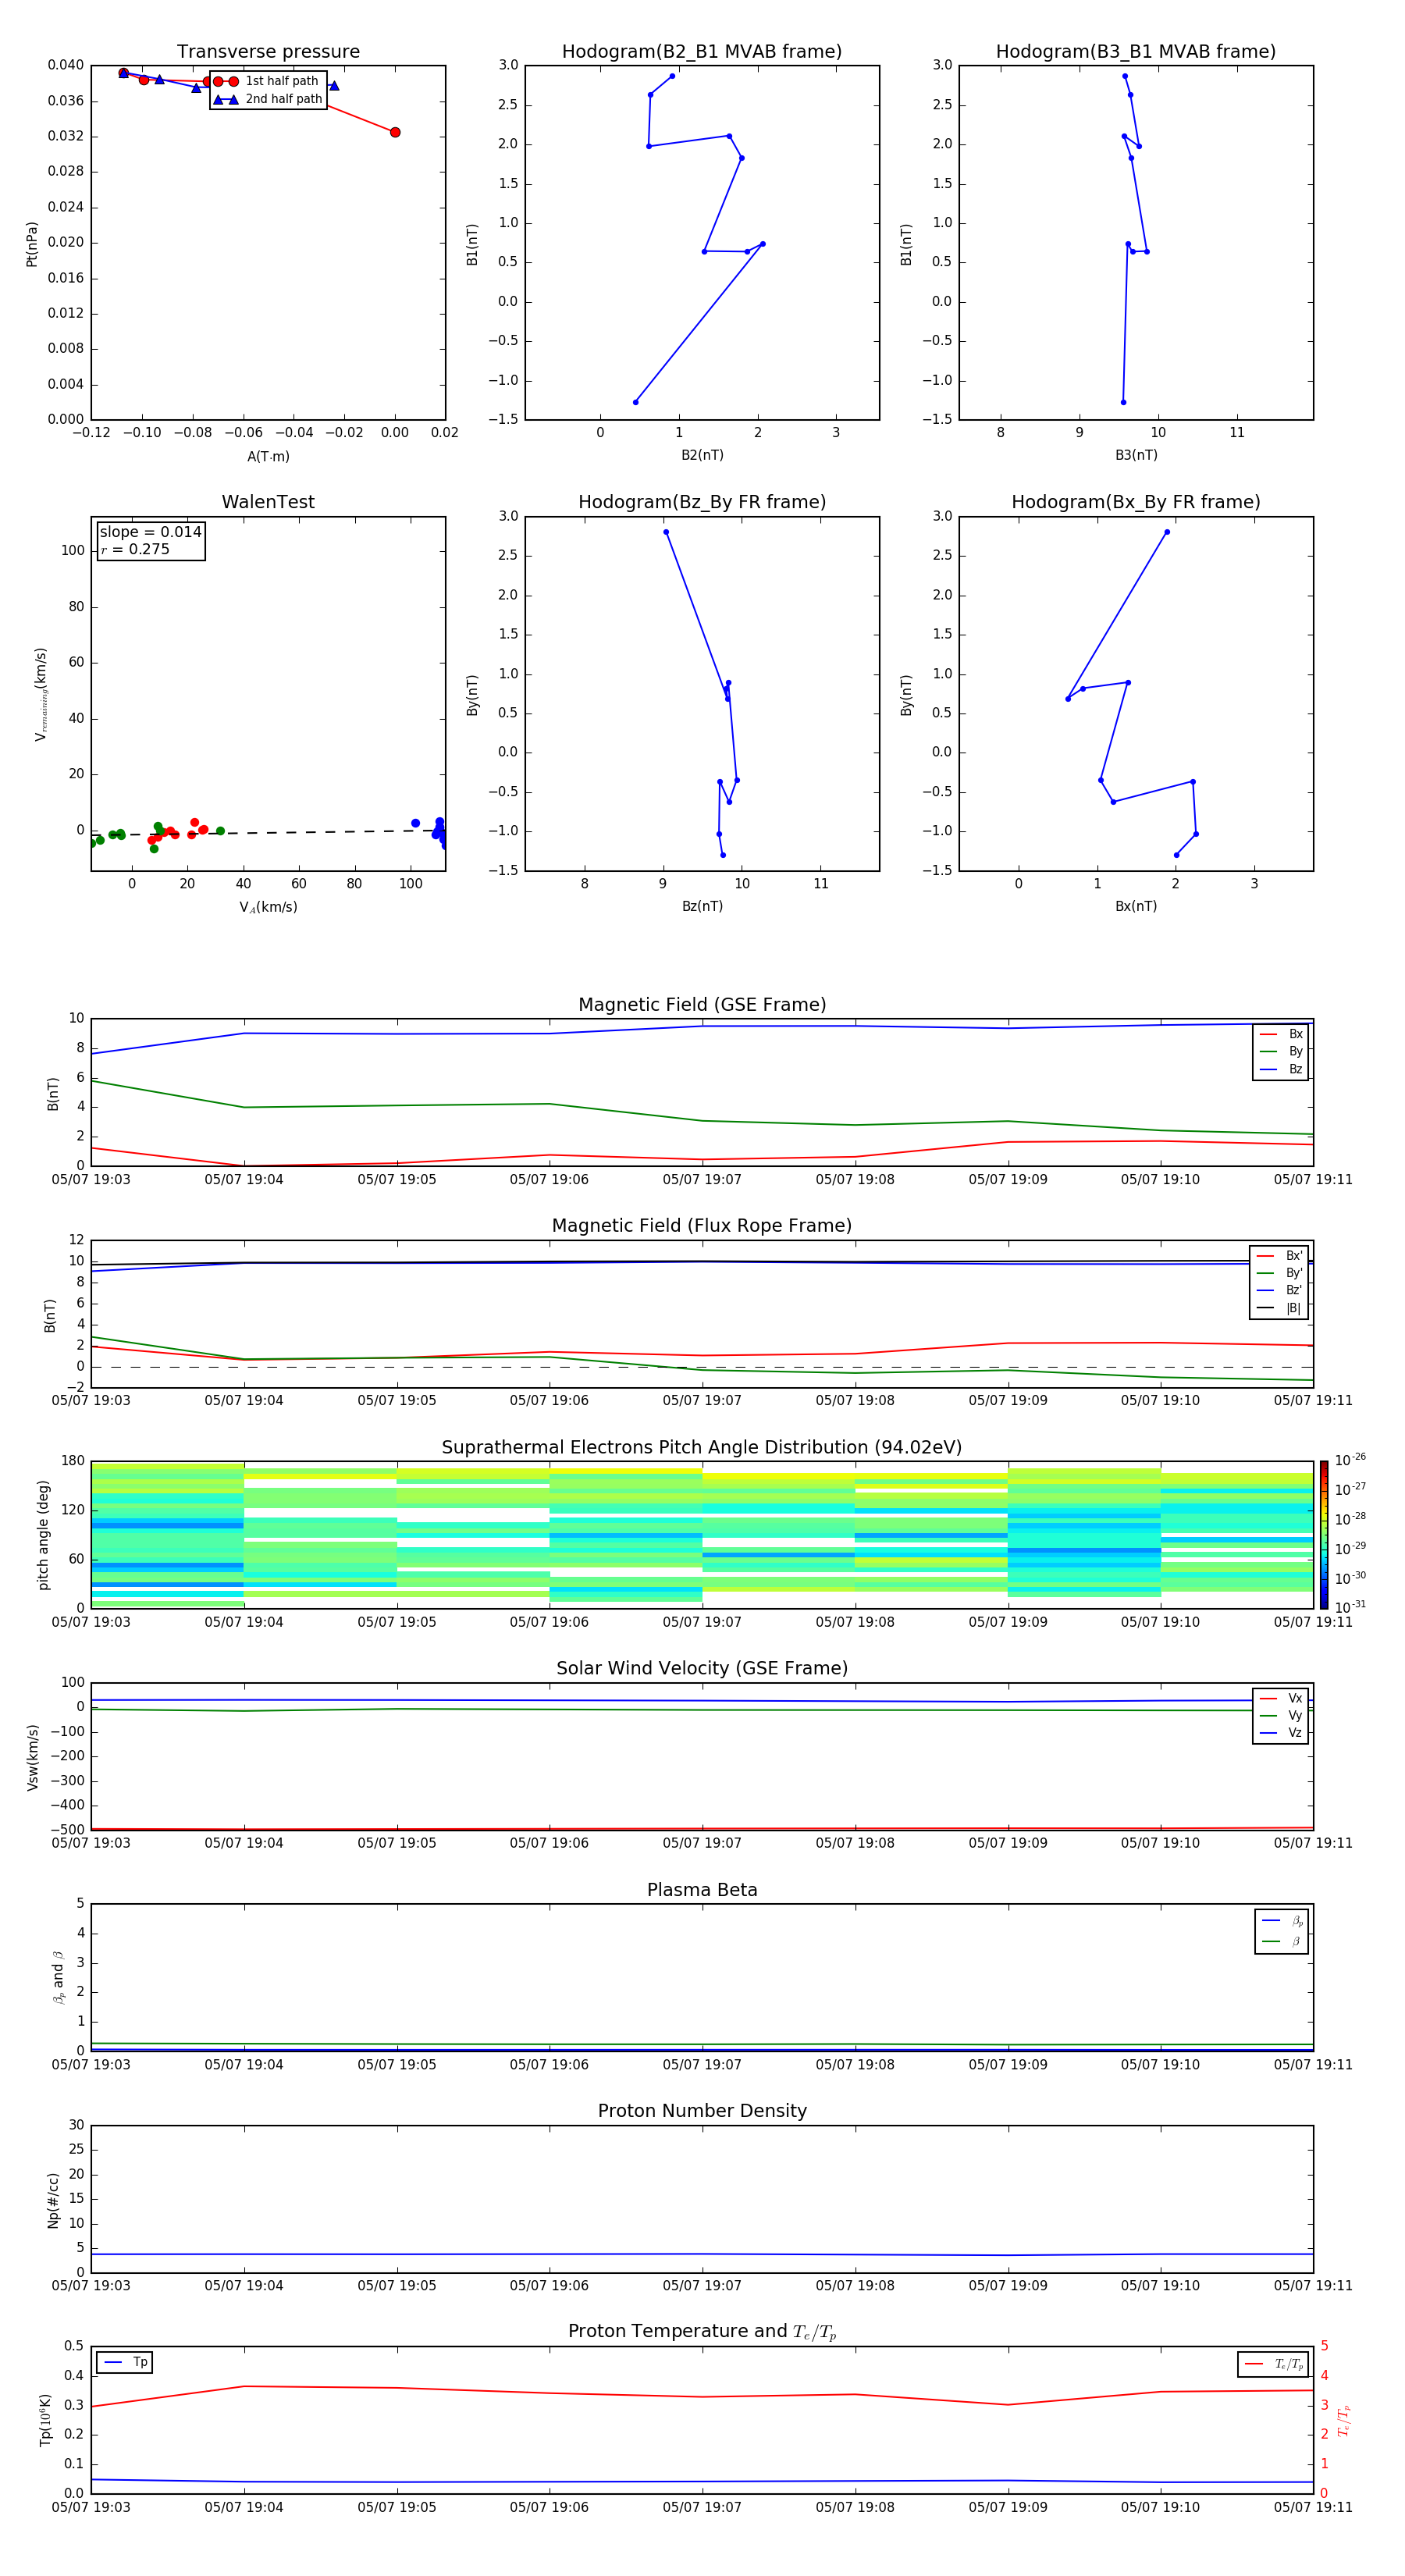The height and width of the screenshot is (2576, 1405).
Task: Click the "Vsw(km/s)" y-axis label
Action: (32, 1757)
